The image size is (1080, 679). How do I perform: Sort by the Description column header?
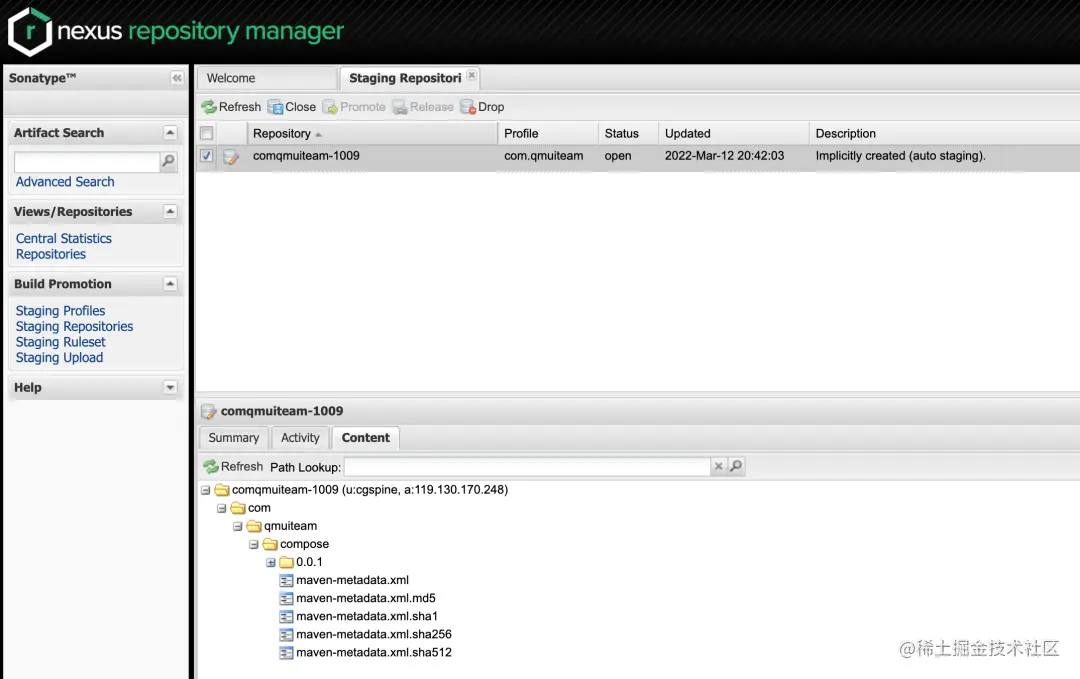944,133
